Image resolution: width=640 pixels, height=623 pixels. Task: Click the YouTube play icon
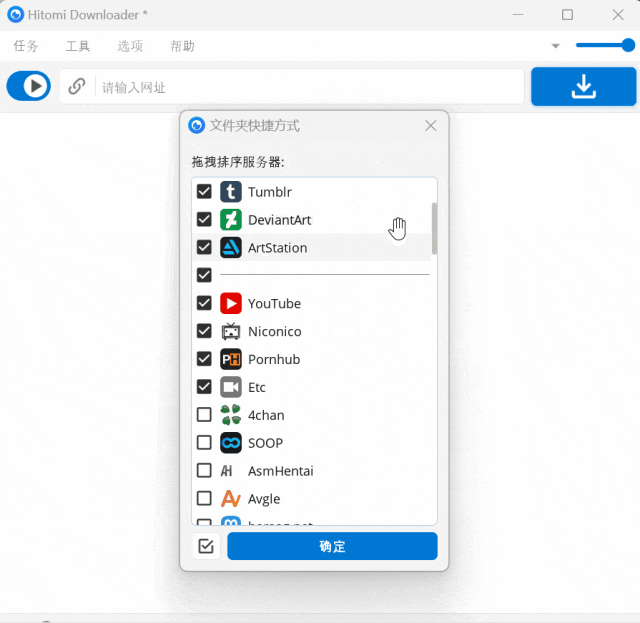[x=231, y=303]
